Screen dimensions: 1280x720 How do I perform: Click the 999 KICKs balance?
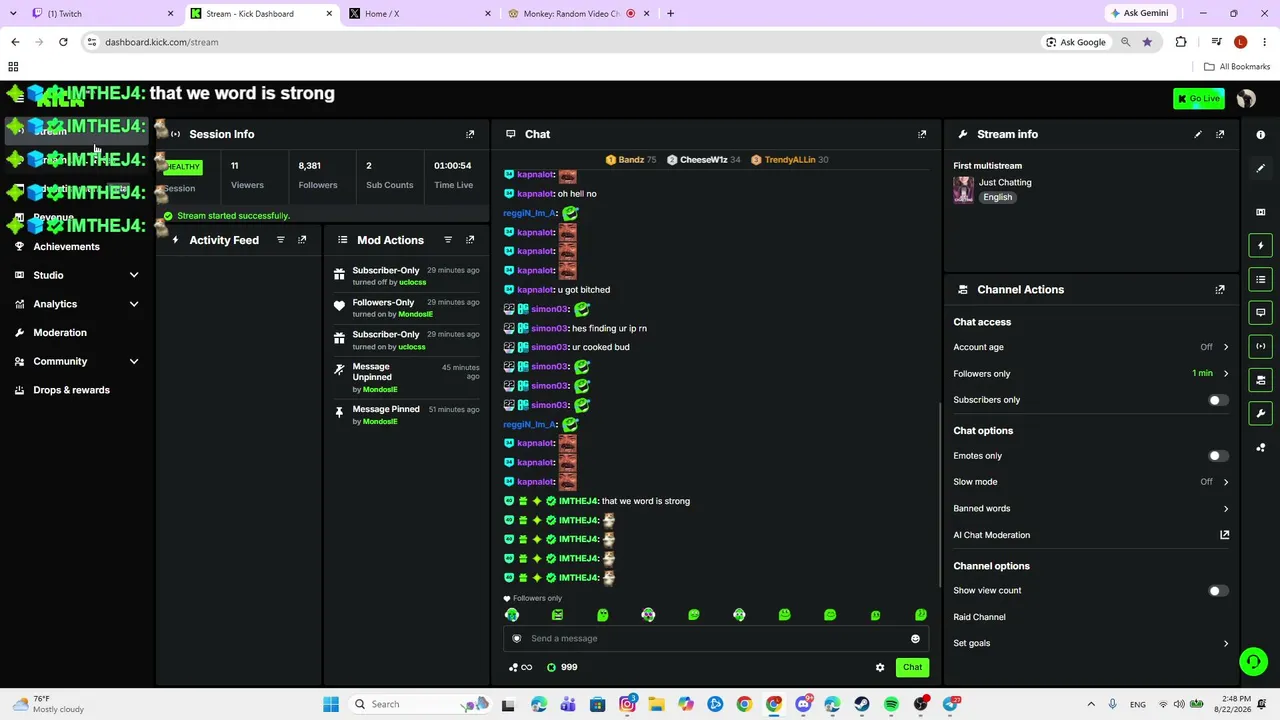(562, 667)
